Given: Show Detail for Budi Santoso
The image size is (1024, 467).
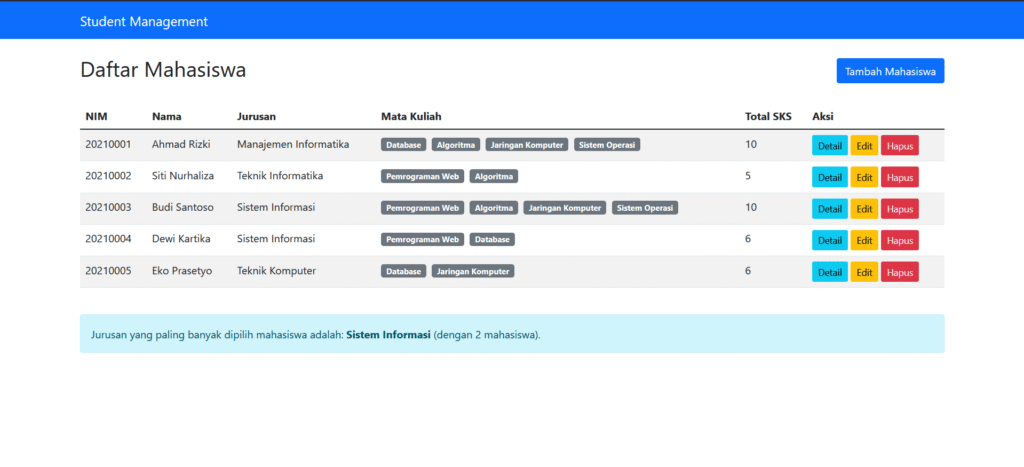Looking at the screenshot, I should [829, 209].
